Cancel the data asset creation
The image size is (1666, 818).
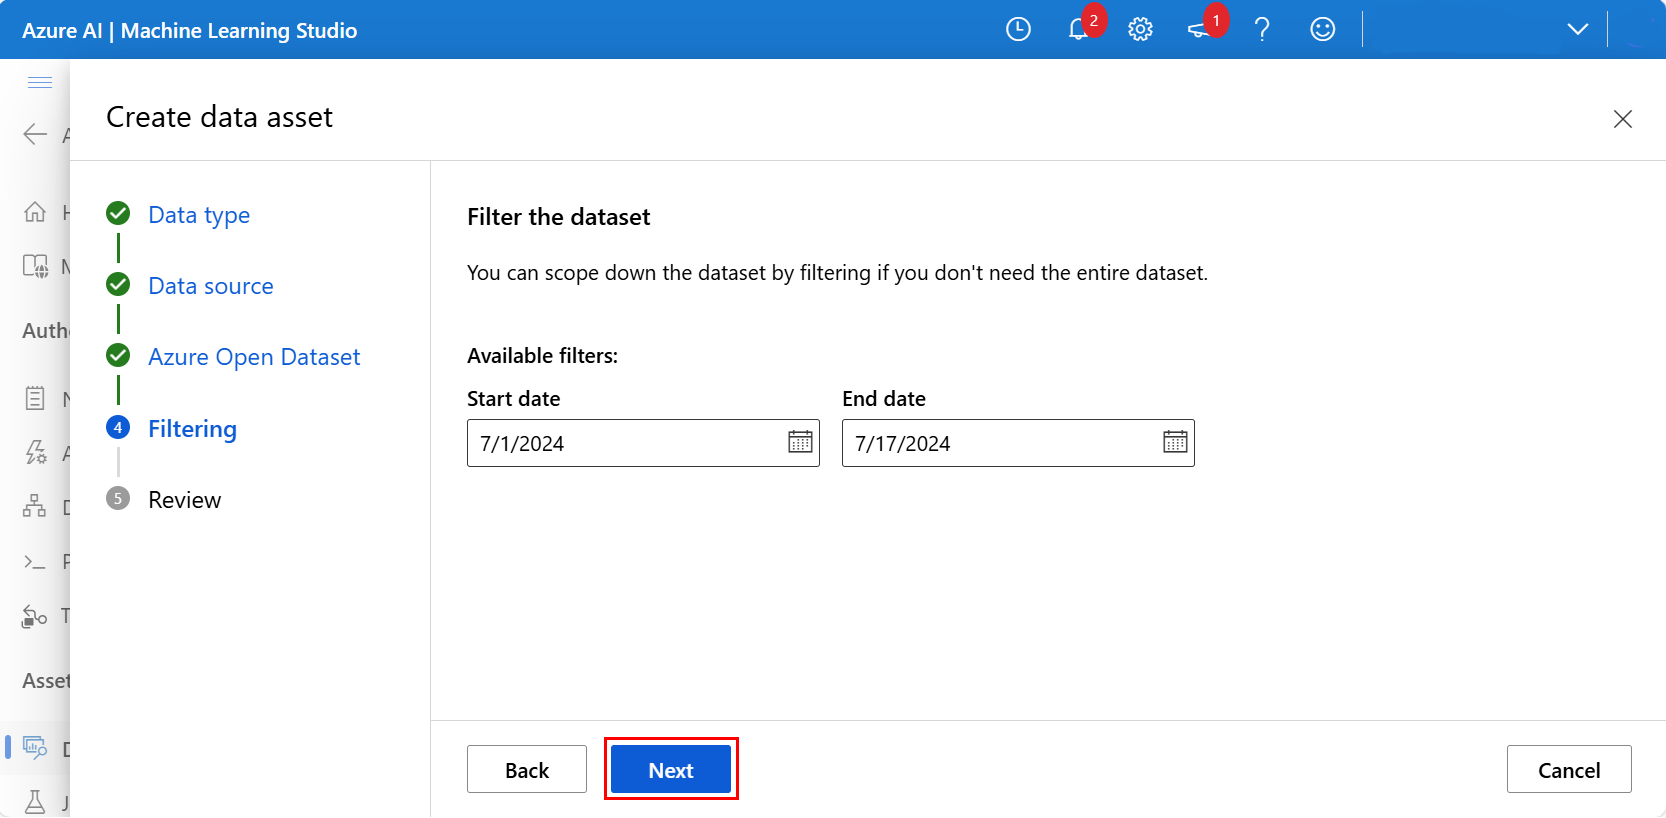[1569, 770]
